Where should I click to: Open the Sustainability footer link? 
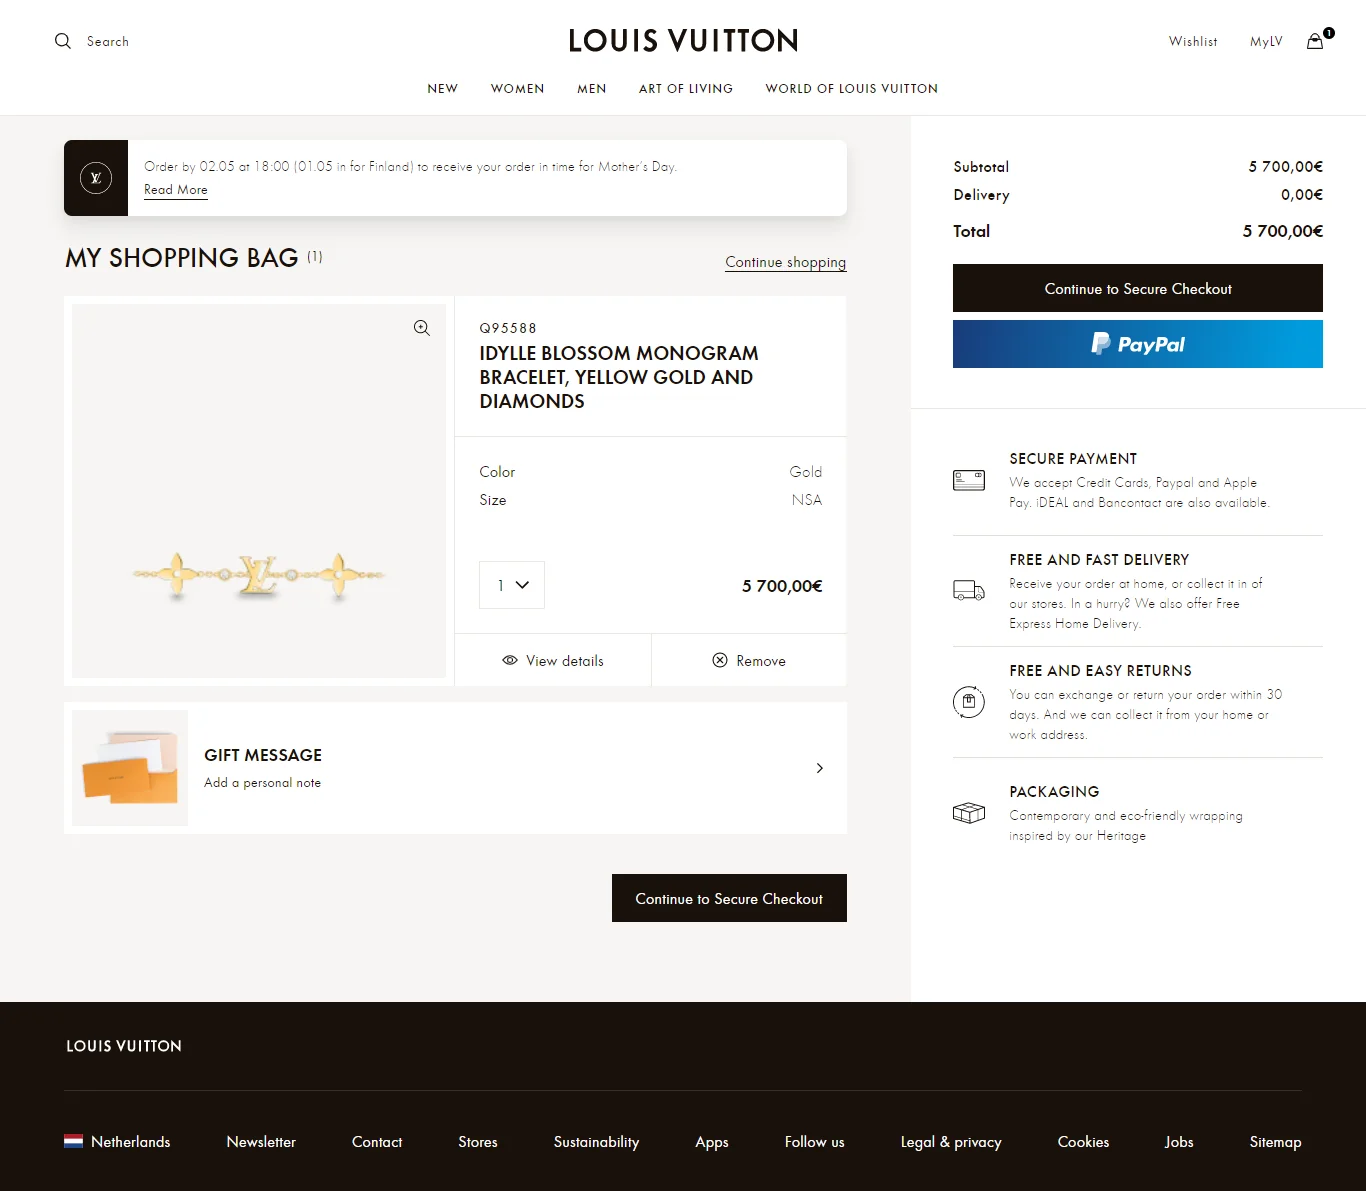pyautogui.click(x=596, y=1142)
